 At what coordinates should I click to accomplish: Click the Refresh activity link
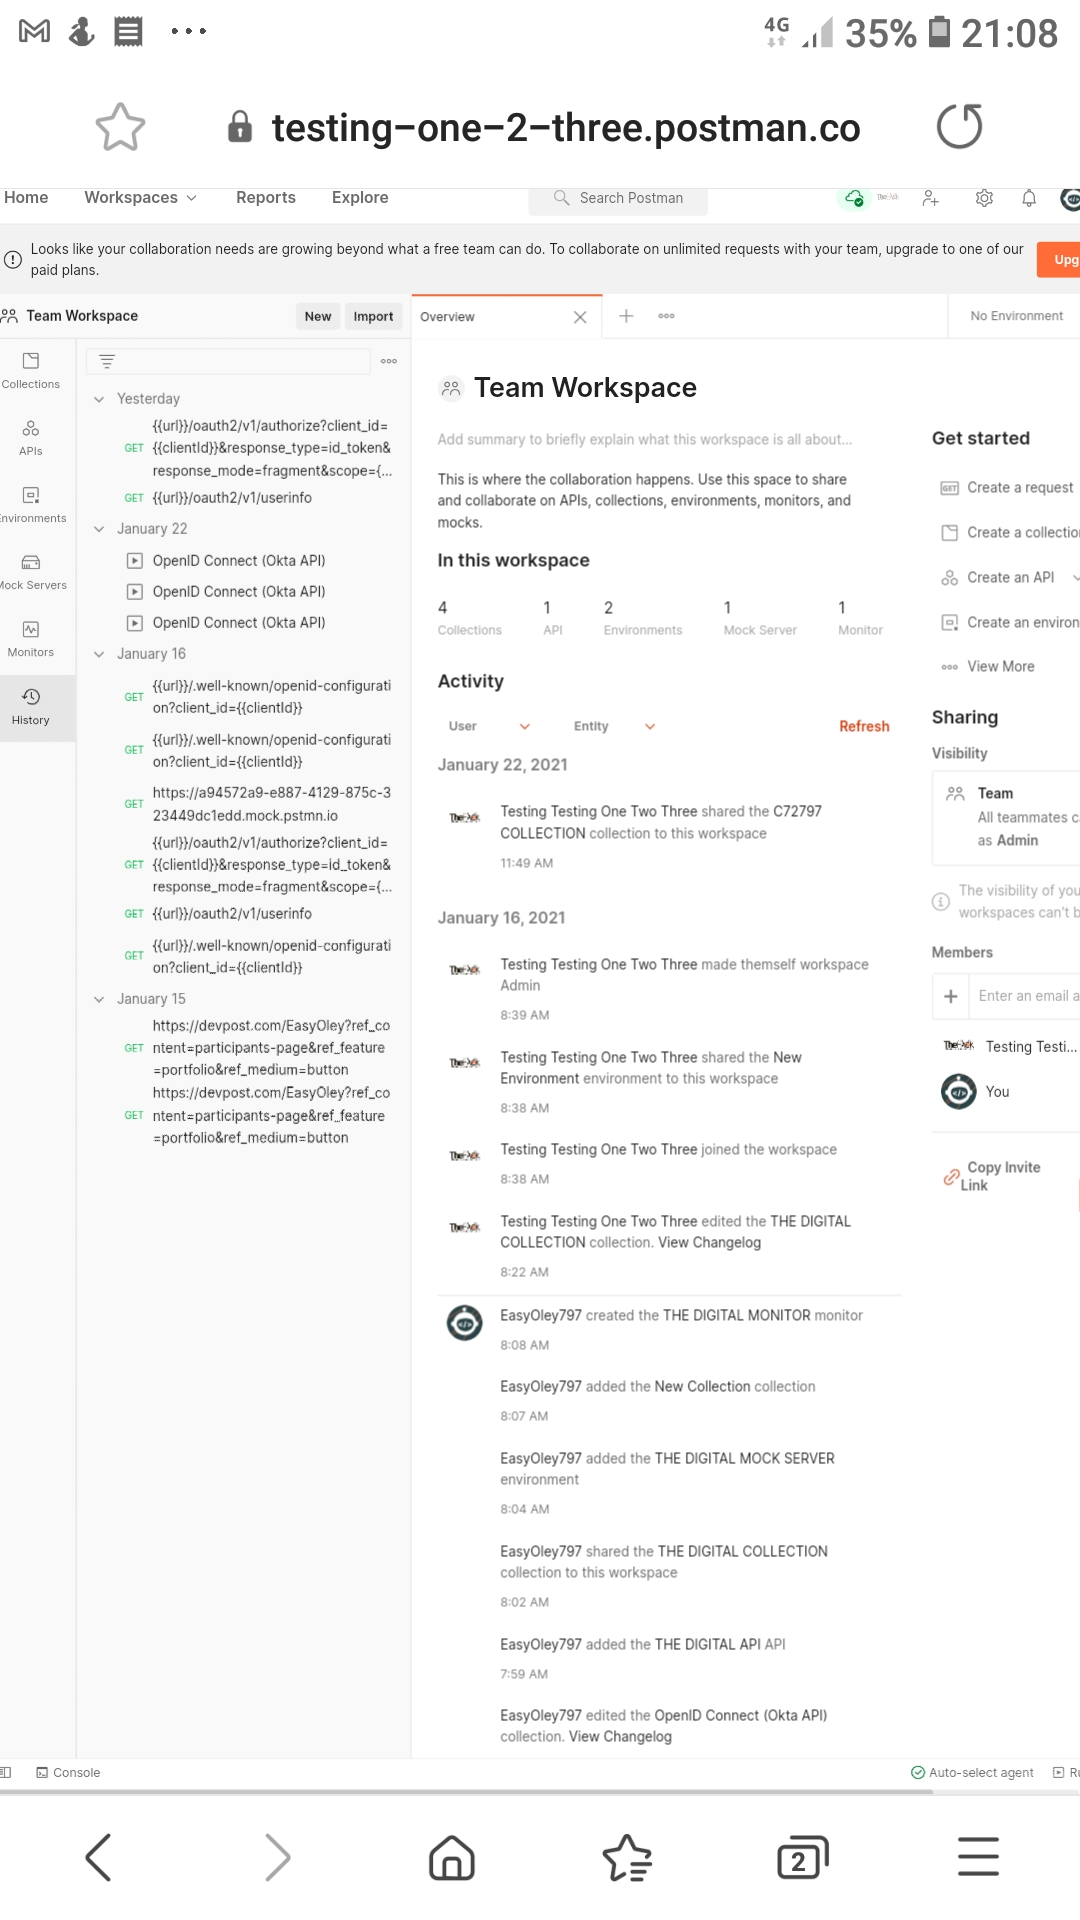tap(864, 727)
